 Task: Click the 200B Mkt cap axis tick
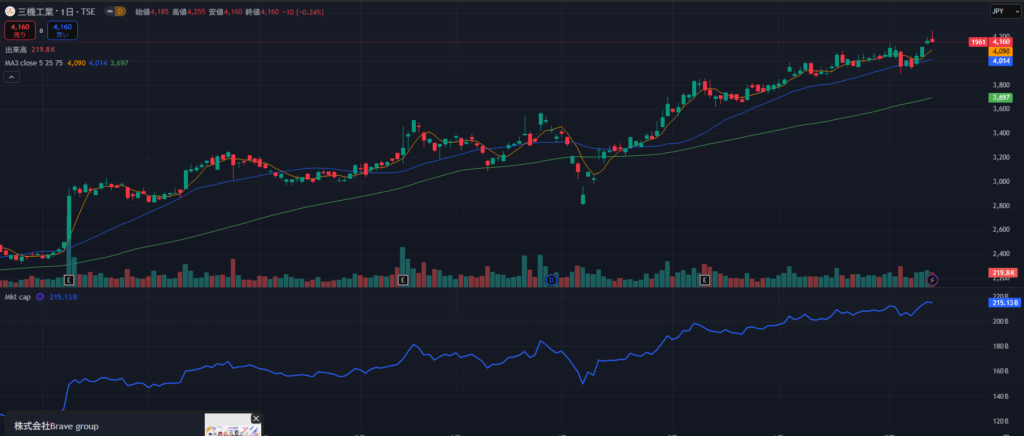(x=999, y=321)
